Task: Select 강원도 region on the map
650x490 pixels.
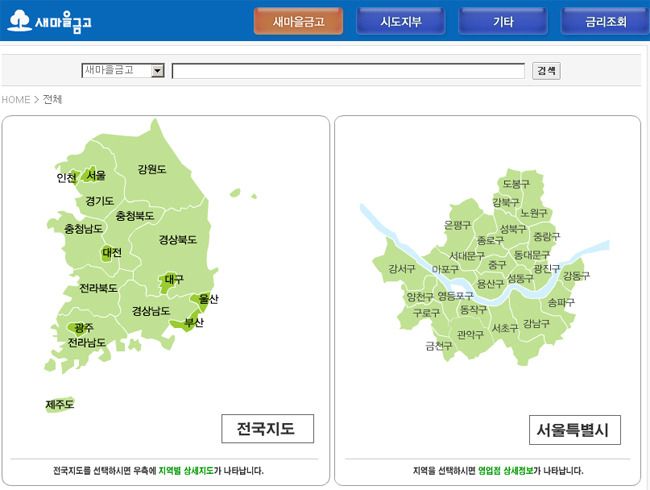Action: (x=152, y=169)
